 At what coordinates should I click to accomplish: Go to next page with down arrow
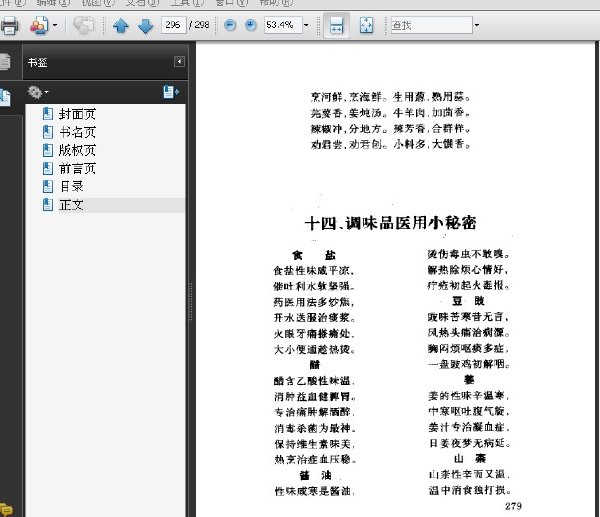(145, 26)
